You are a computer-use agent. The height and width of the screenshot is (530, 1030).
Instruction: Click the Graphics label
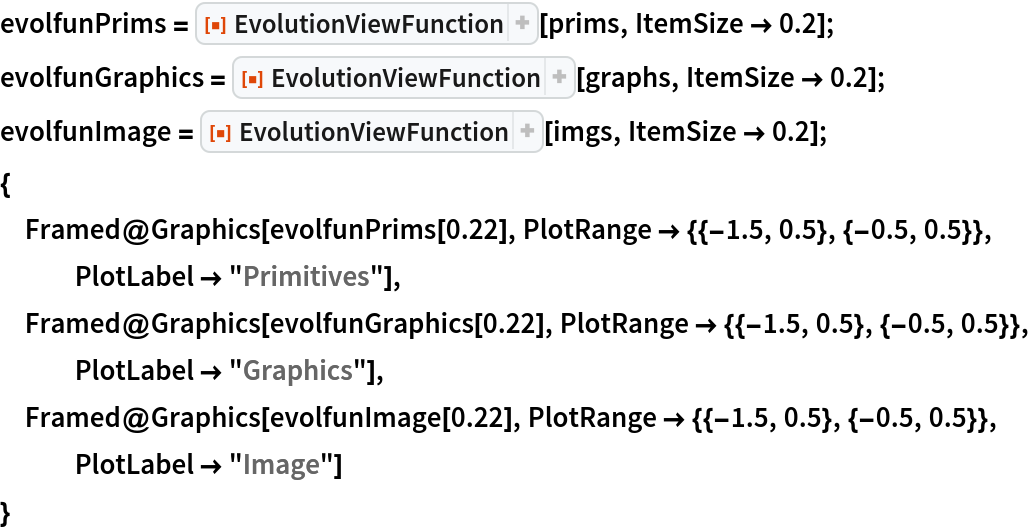tap(298, 371)
